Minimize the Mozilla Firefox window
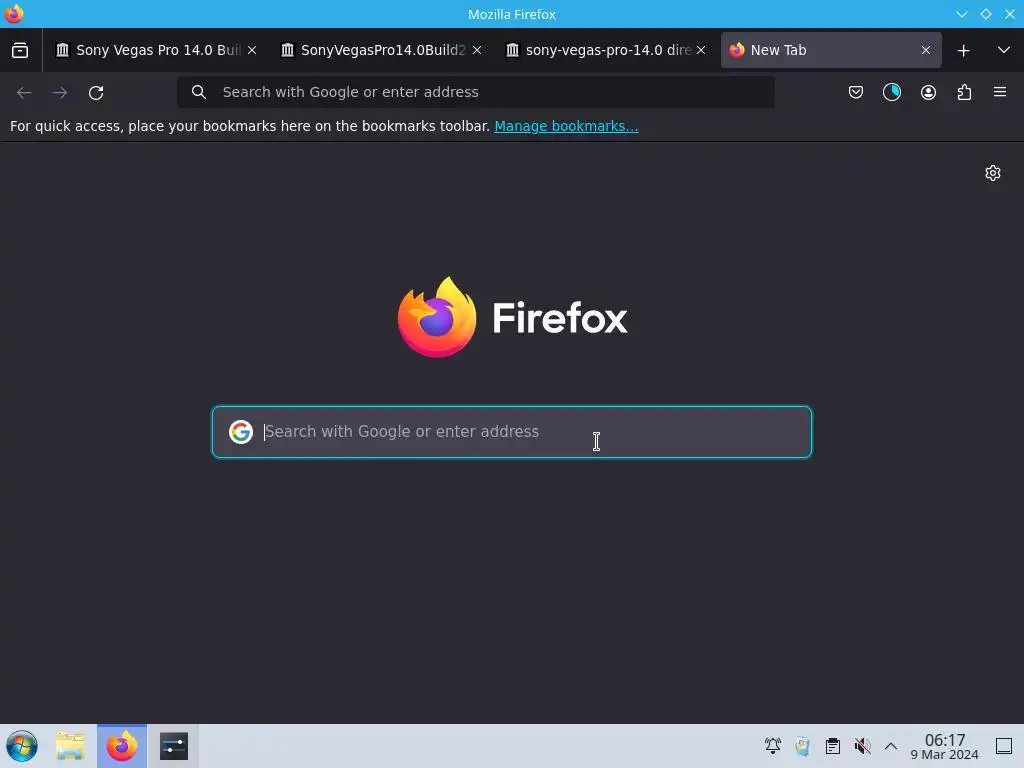1024x768 pixels. coord(962,14)
